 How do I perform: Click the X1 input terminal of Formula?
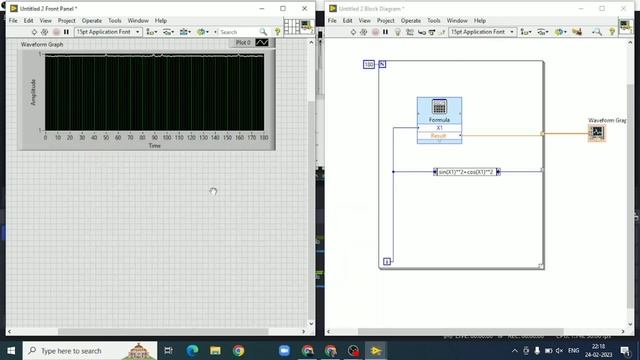[x=439, y=128]
